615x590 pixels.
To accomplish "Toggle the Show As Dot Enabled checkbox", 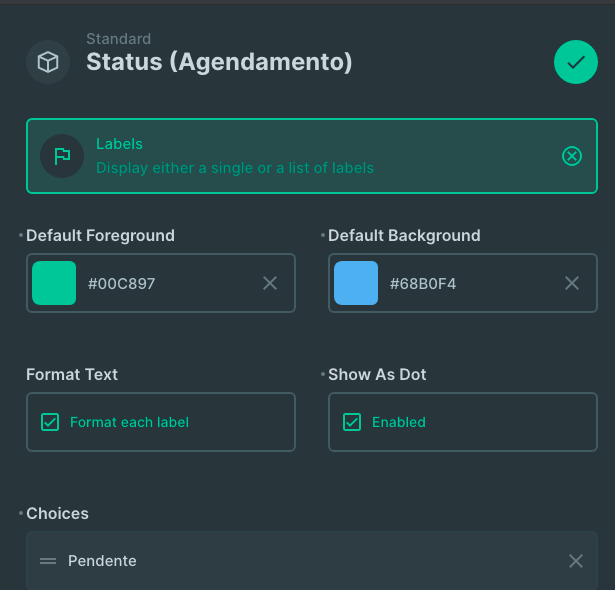I will point(352,422).
